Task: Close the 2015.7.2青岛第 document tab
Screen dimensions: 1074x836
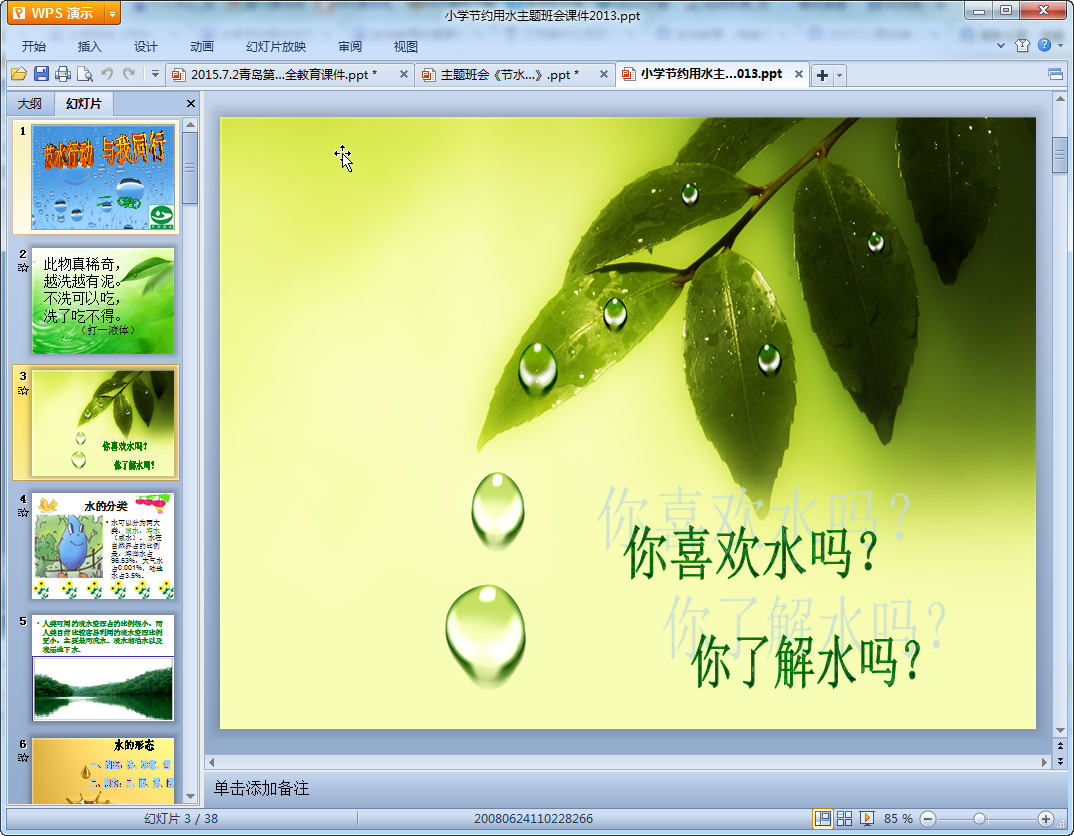Action: coord(404,75)
